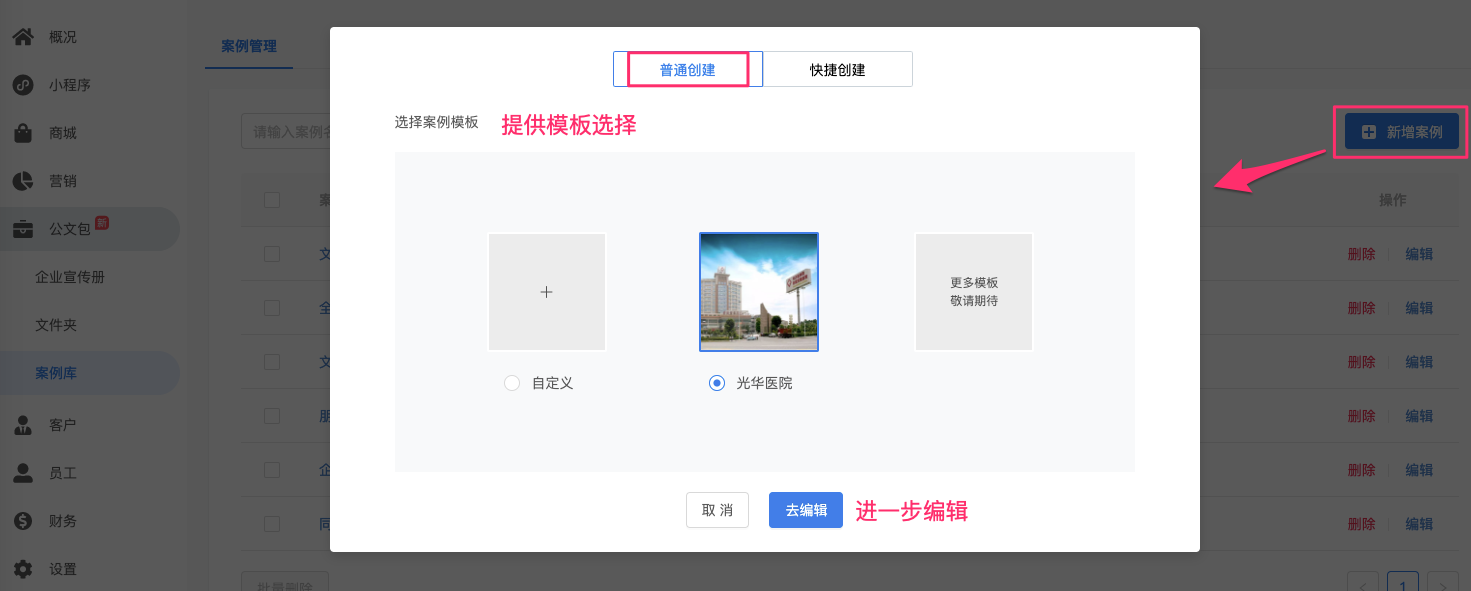Open the 公文包 briefcase icon
The width and height of the screenshot is (1471, 591).
click(x=23, y=229)
